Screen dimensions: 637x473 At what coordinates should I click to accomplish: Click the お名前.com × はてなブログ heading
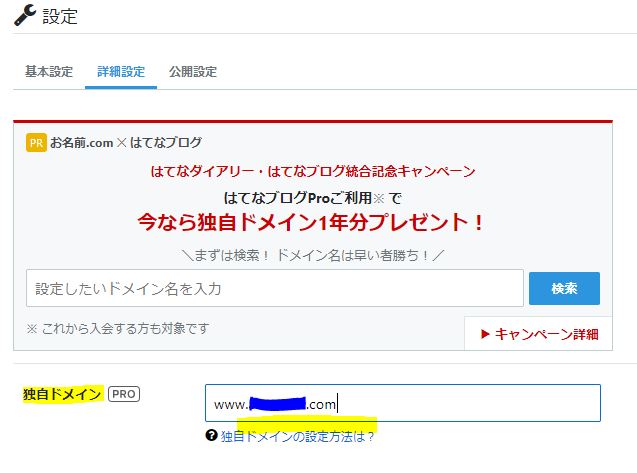point(126,143)
